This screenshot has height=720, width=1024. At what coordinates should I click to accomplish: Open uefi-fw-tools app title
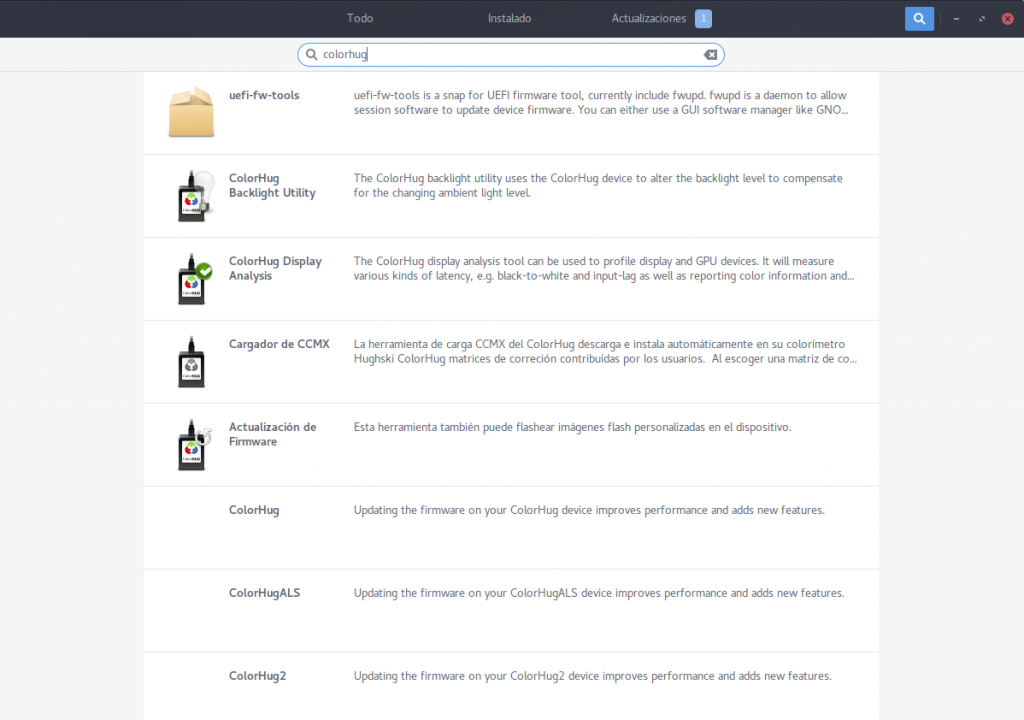264,95
